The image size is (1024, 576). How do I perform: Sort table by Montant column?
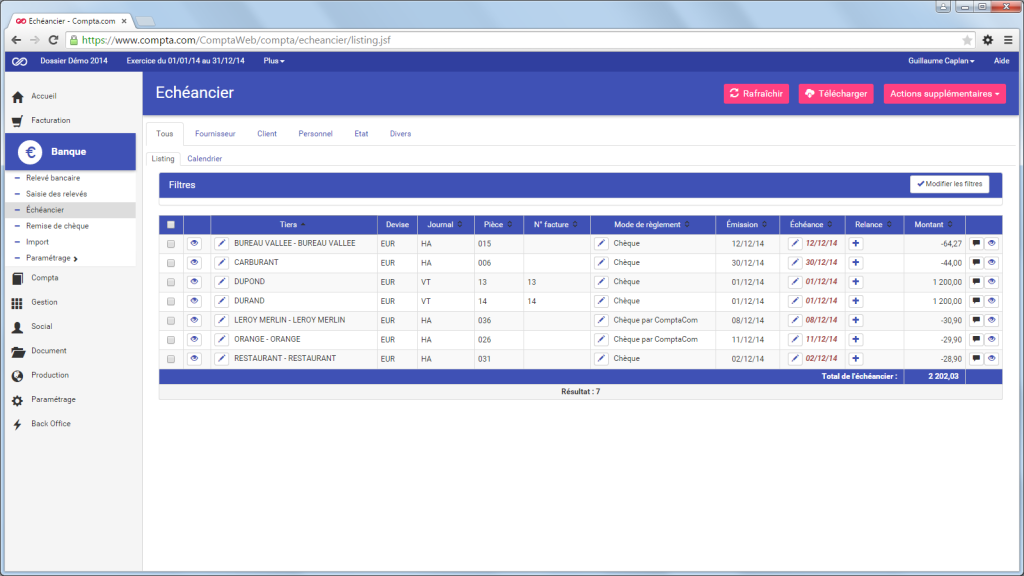(x=933, y=225)
